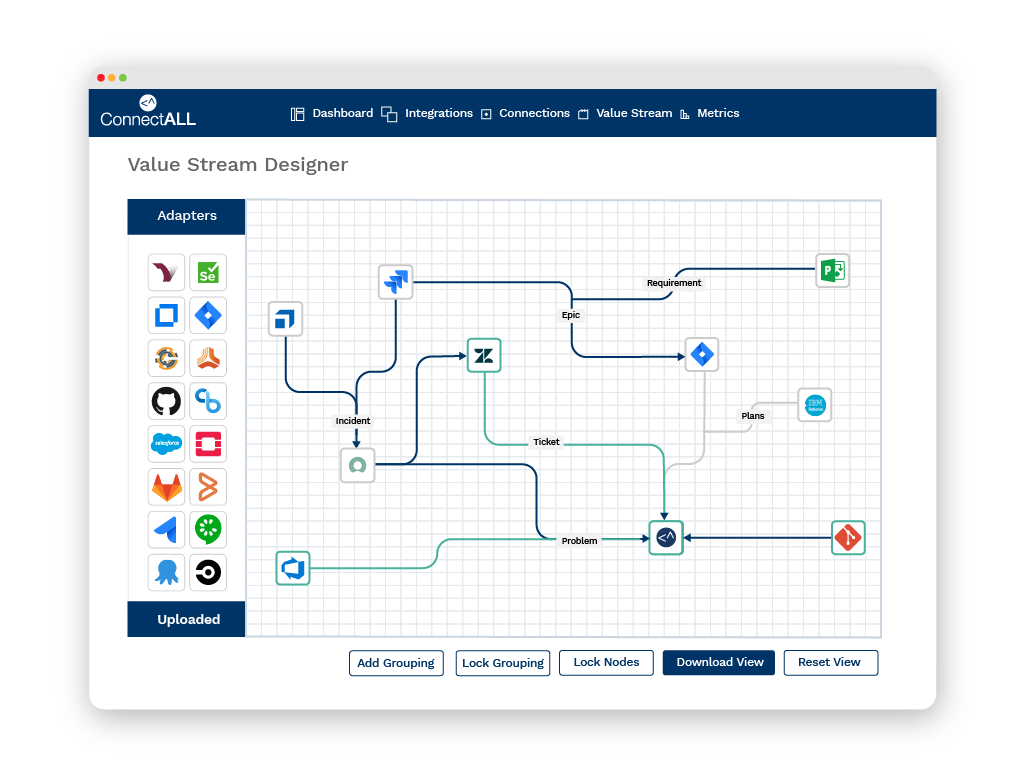Pick the blue diamond Jira adapter in Adapters panel
This screenshot has width=1026, height=779.
[x=208, y=315]
